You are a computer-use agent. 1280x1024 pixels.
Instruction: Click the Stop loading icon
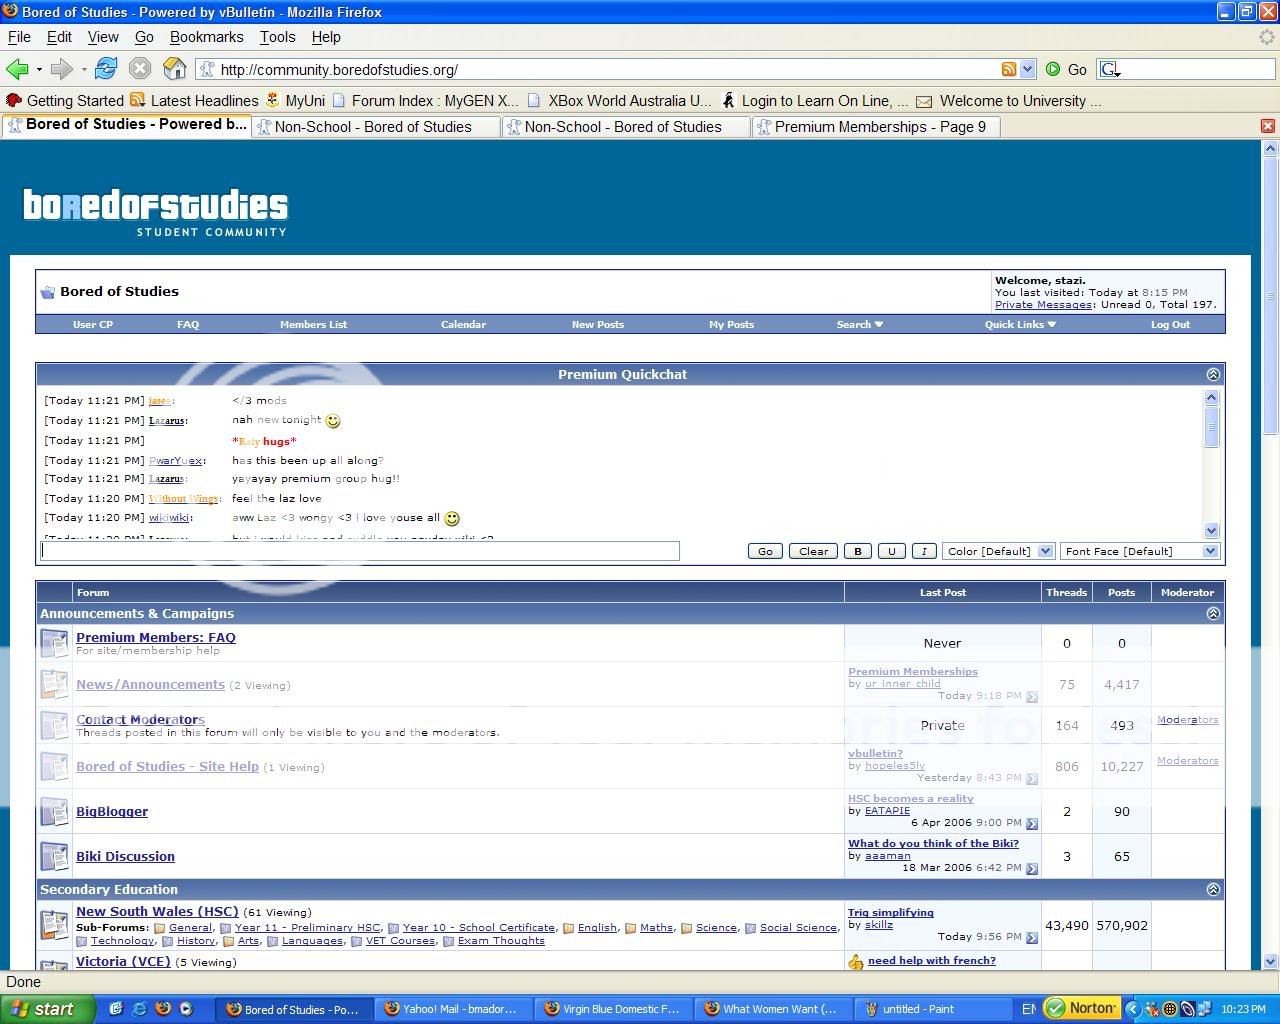click(x=140, y=69)
